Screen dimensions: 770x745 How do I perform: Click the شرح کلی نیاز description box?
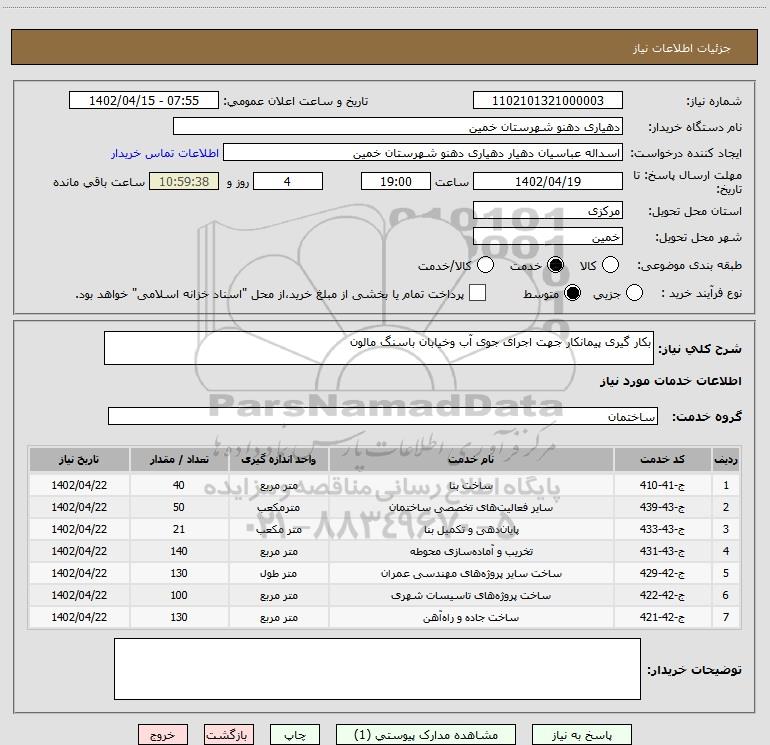coord(379,348)
